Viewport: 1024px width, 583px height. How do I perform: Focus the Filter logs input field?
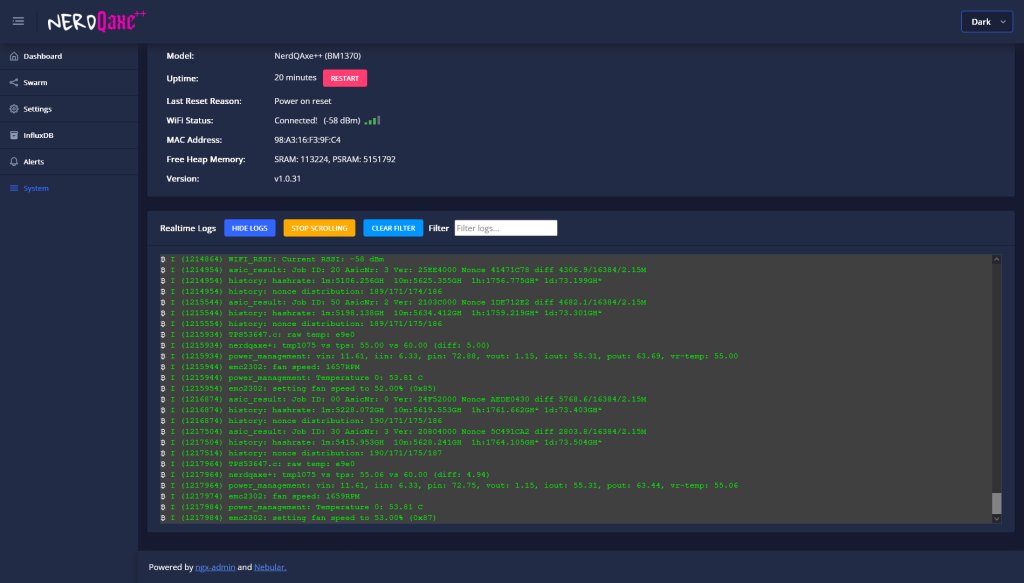(505, 228)
